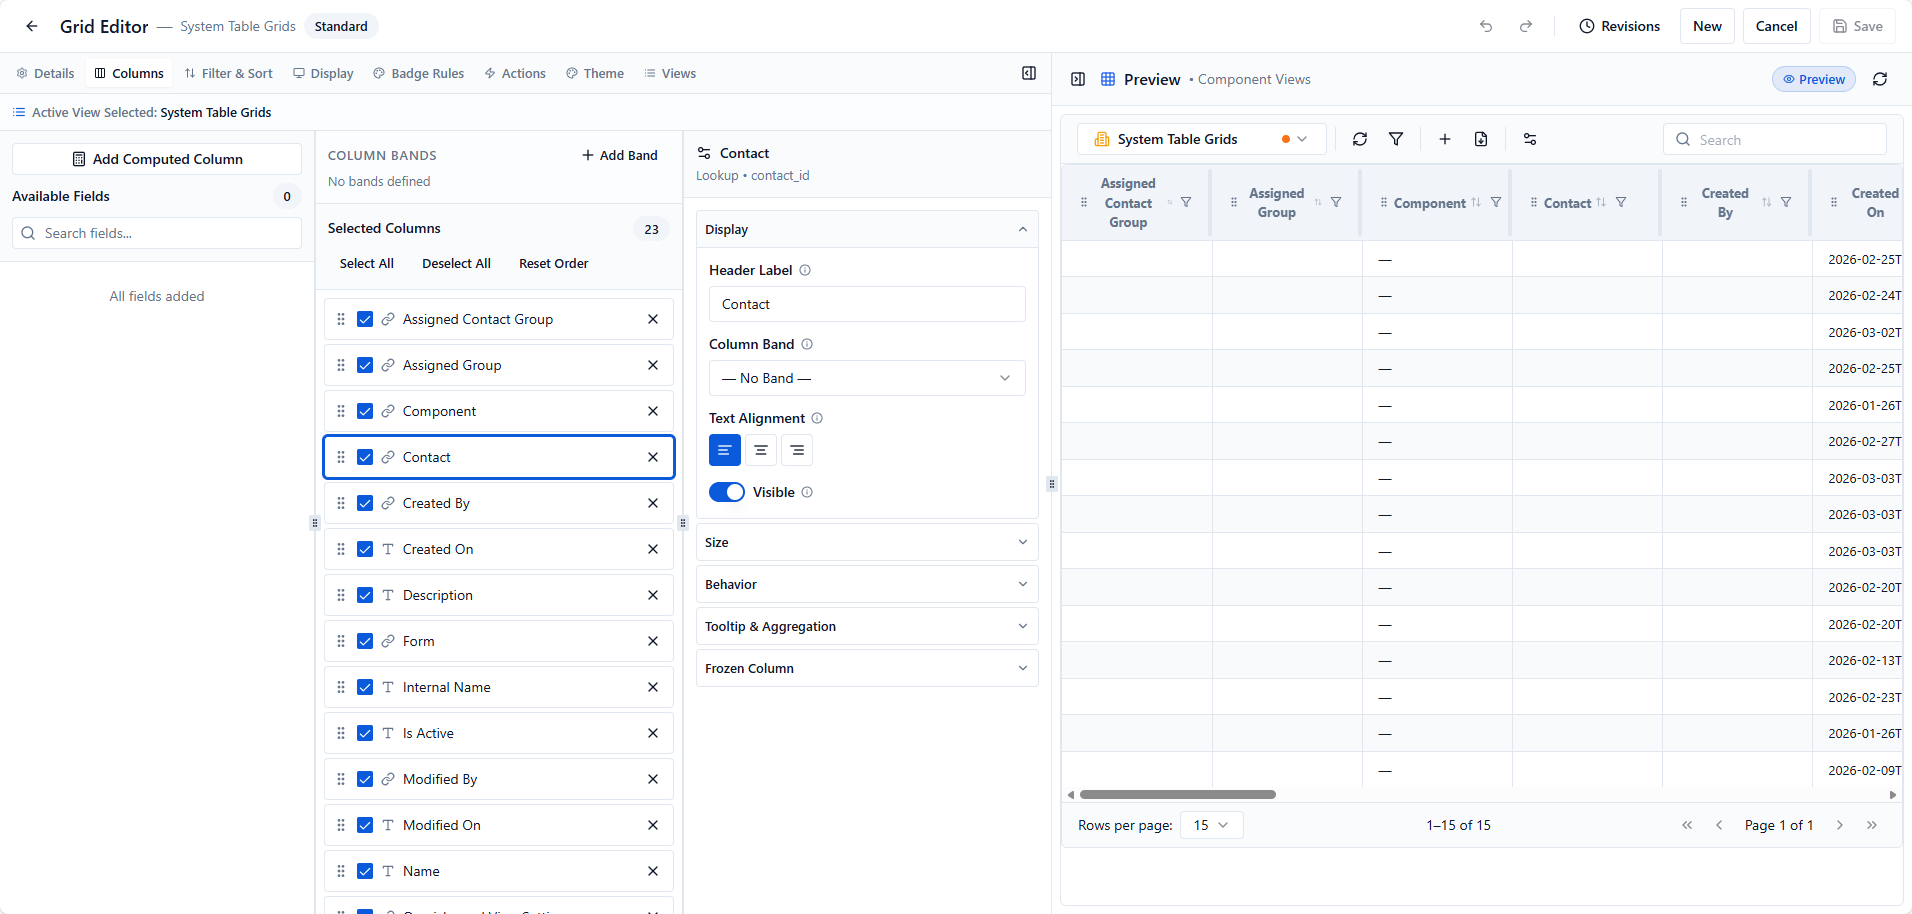Reload the preview with the refresh icon
Screen dimensions: 1912x914
click(x=1880, y=79)
